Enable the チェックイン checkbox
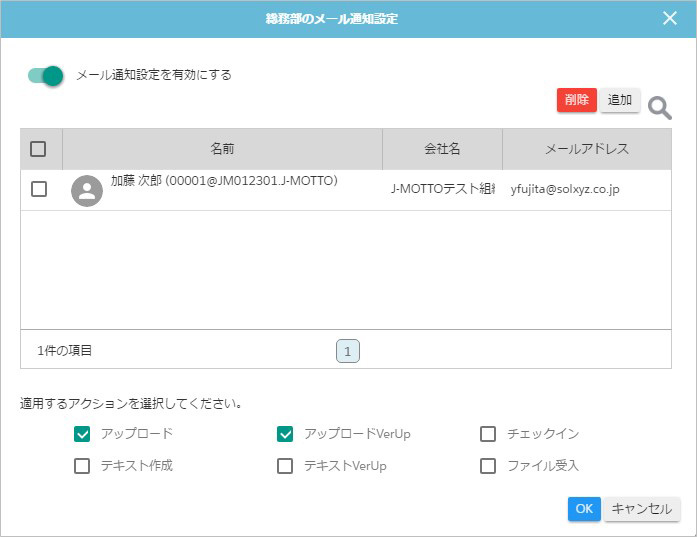Image resolution: width=697 pixels, height=537 pixels. coord(488,434)
